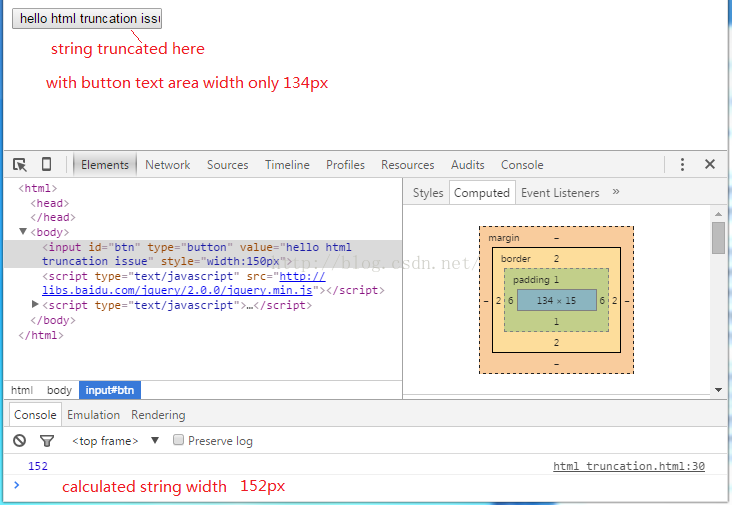732x505 pixels.
Task: Open the Profiles tab
Action: point(345,165)
